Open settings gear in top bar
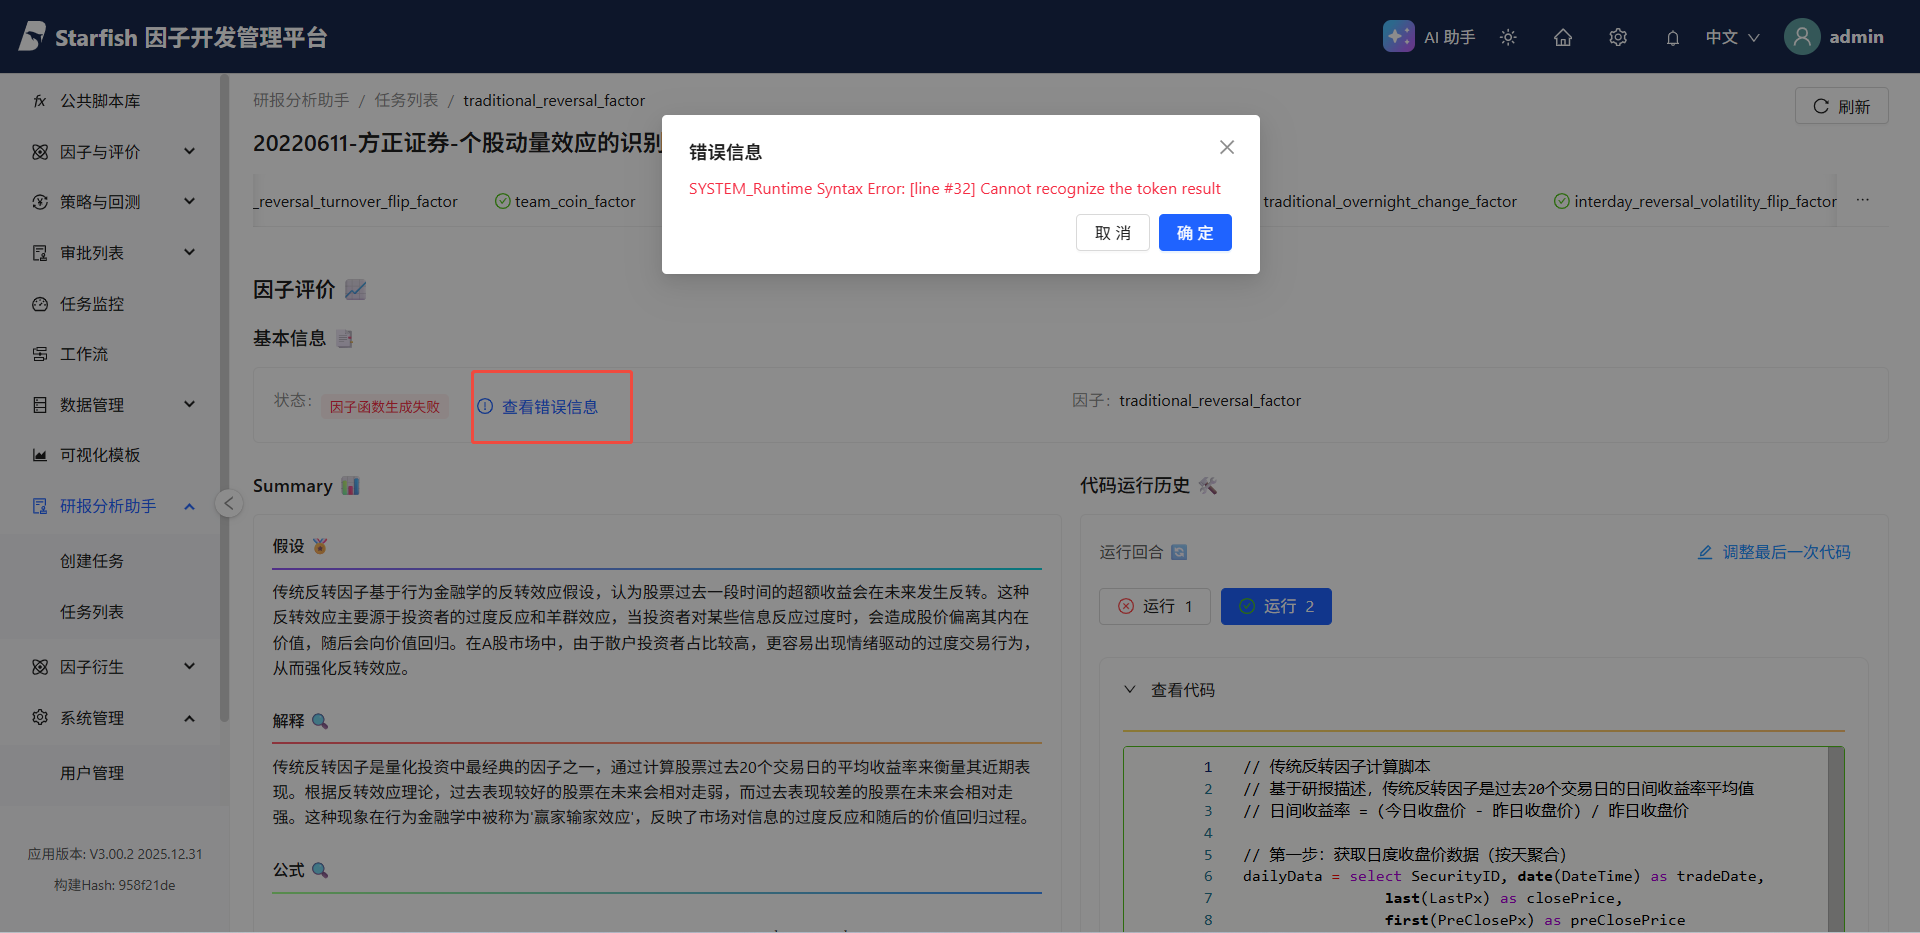Viewport: 1920px width, 933px height. (1618, 37)
